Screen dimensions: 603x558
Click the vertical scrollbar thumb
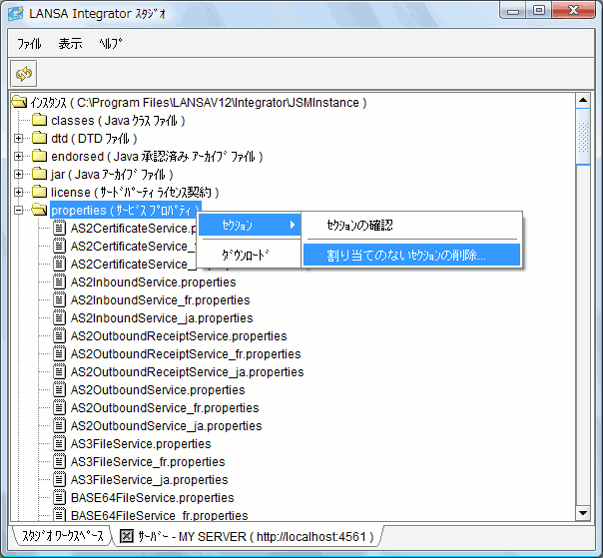click(583, 137)
